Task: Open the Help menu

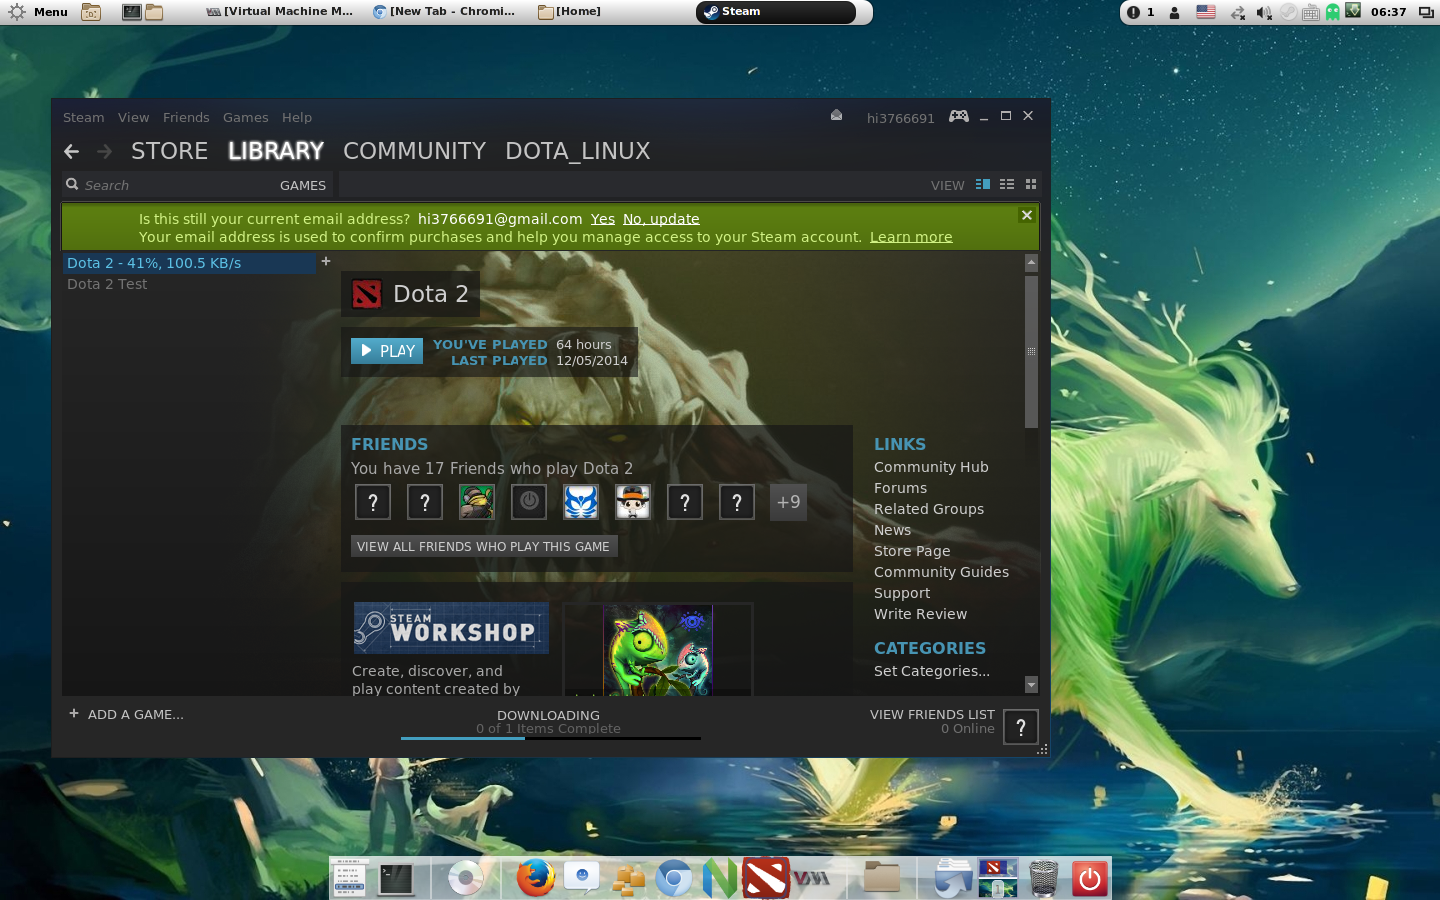Action: (297, 117)
